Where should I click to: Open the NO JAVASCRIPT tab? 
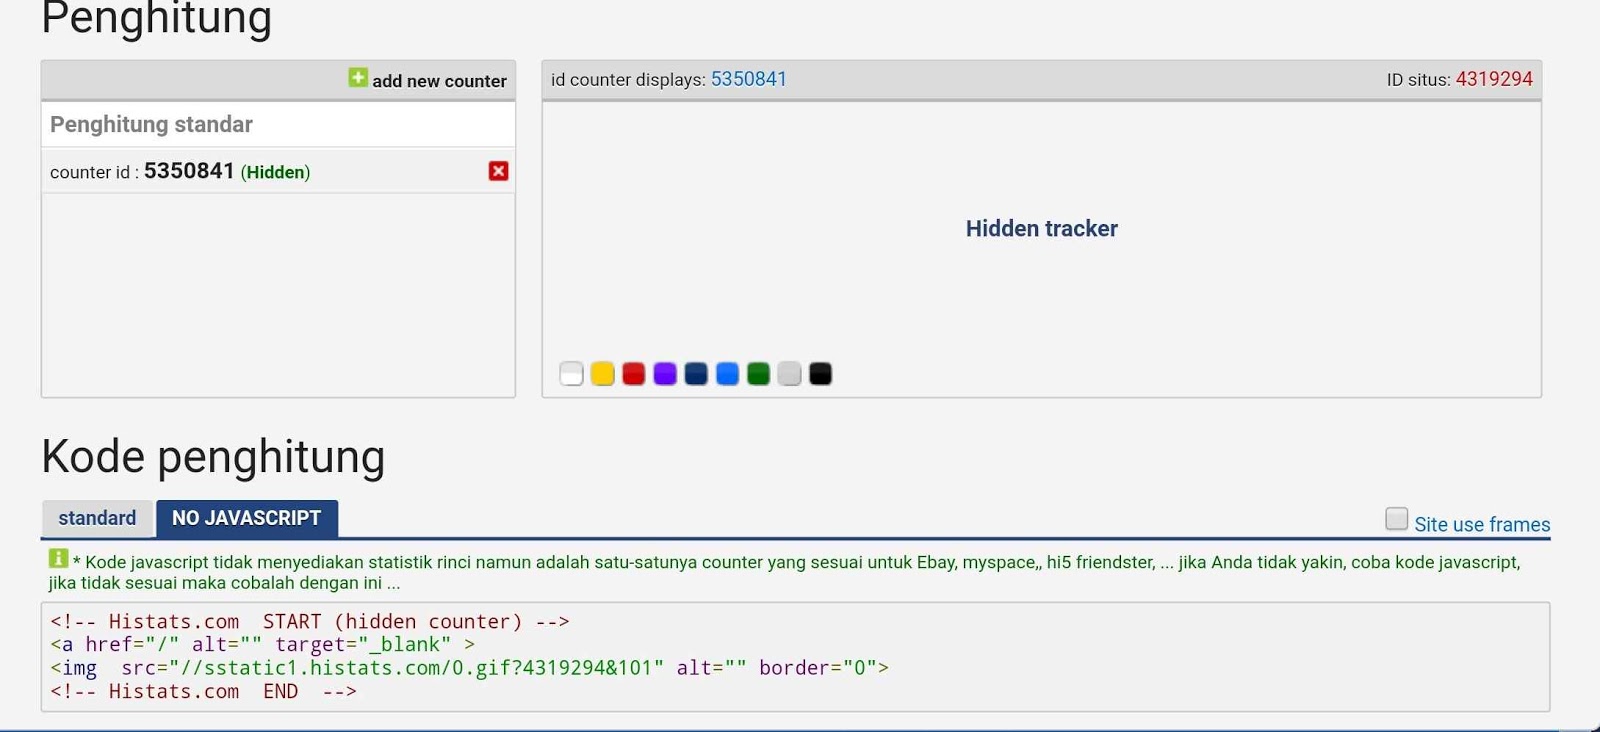pyautogui.click(x=247, y=518)
